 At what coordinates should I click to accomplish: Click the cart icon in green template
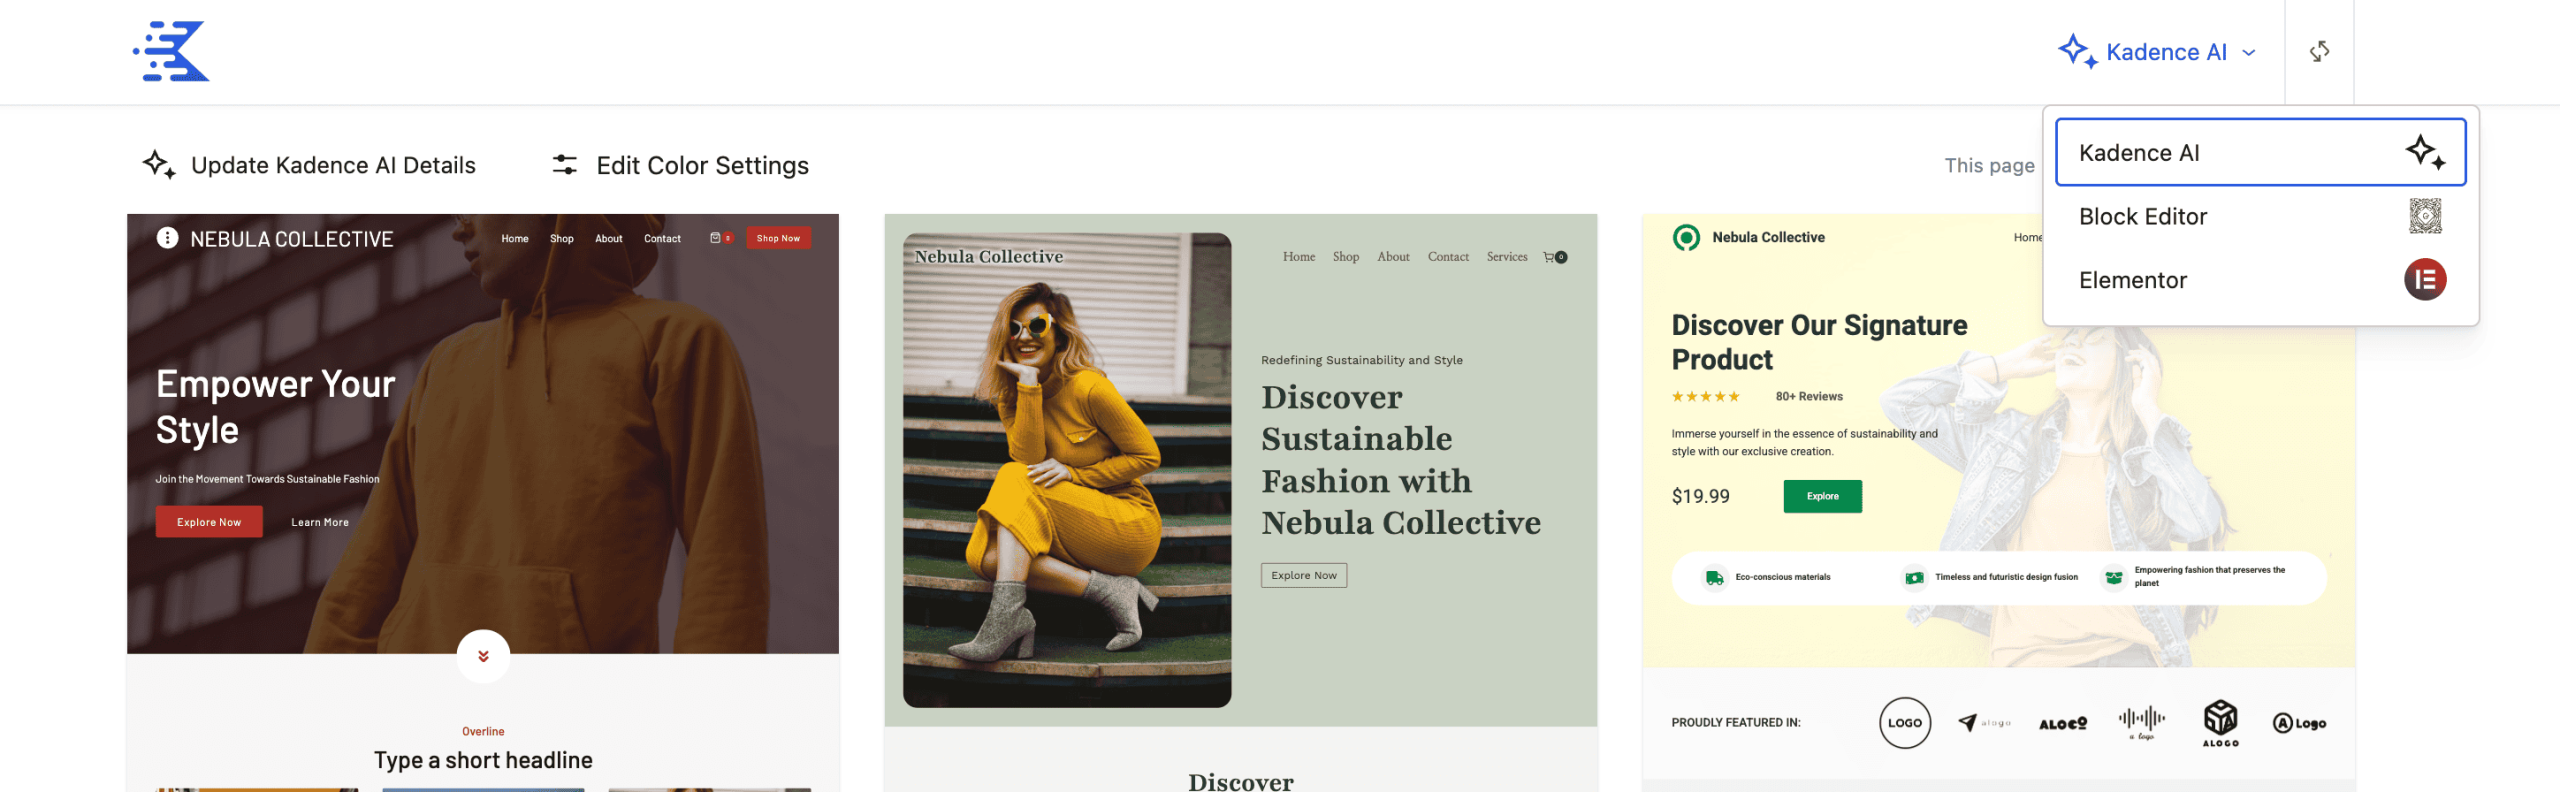point(1555,257)
